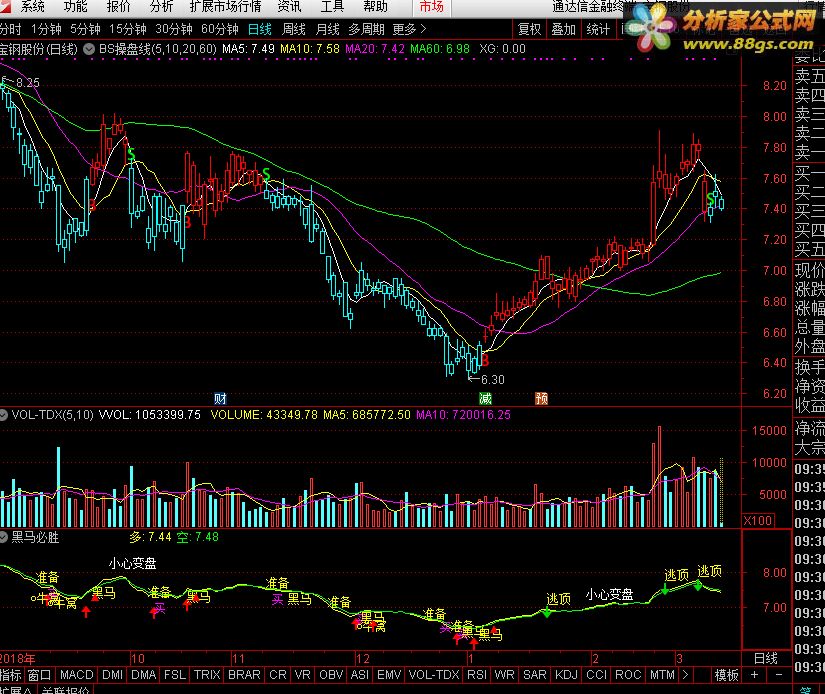Screen dimensions: 825x694
Task: Select the DMI indicator
Action: point(113,675)
